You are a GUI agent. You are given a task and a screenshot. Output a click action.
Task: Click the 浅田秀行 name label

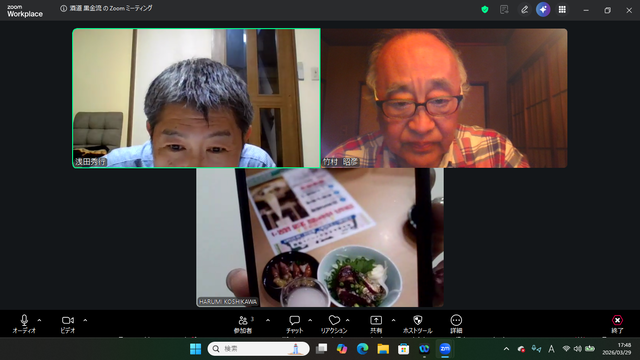click(x=90, y=162)
